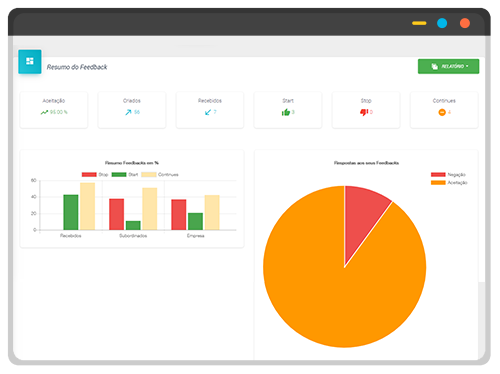Click the Respostas aos seus Feedbacks chart title
Image resolution: width=500 pixels, height=374 pixels.
click(366, 163)
